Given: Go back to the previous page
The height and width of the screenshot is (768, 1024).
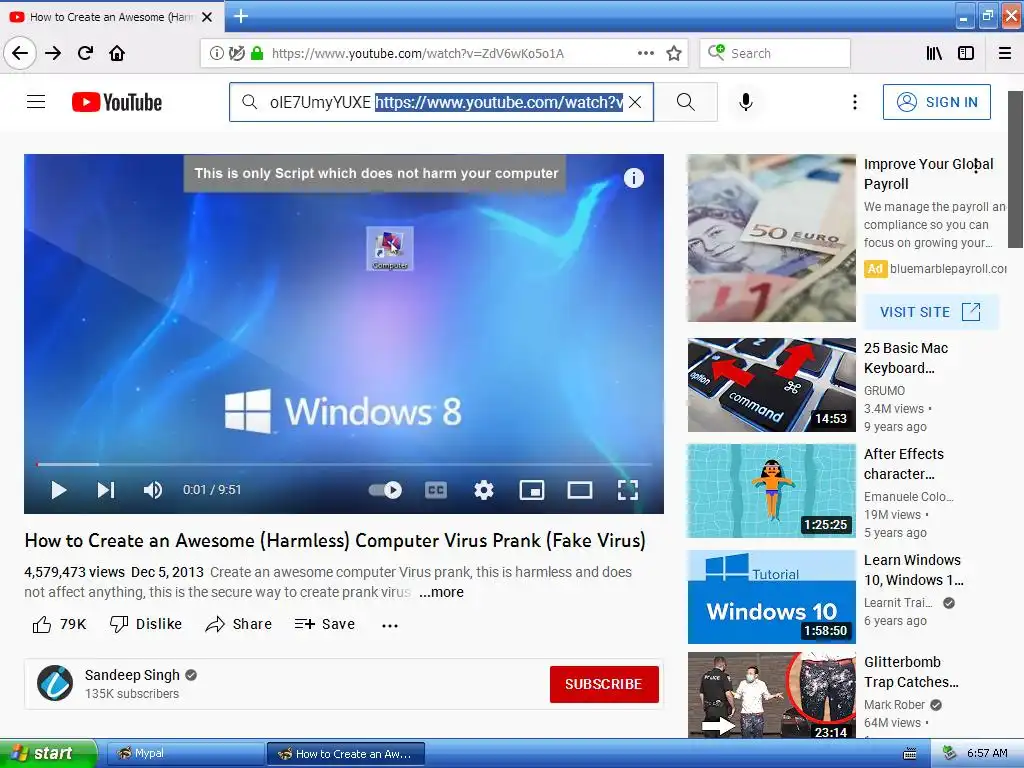Looking at the screenshot, I should [x=20, y=53].
